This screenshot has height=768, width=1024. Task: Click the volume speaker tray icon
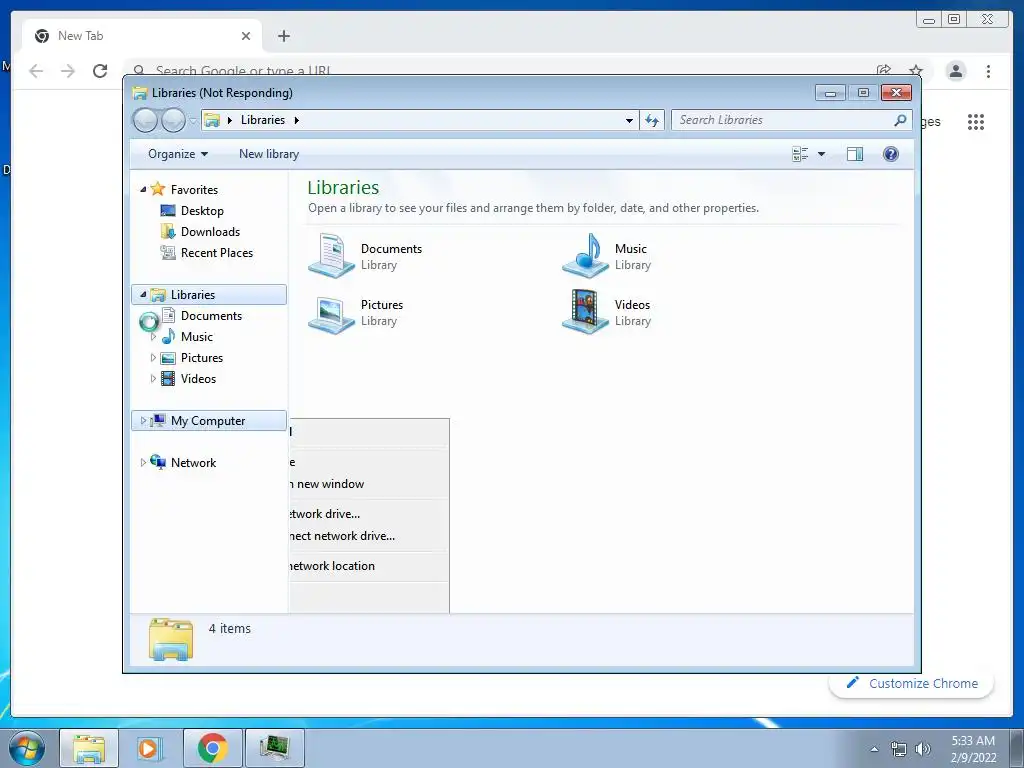(923, 749)
